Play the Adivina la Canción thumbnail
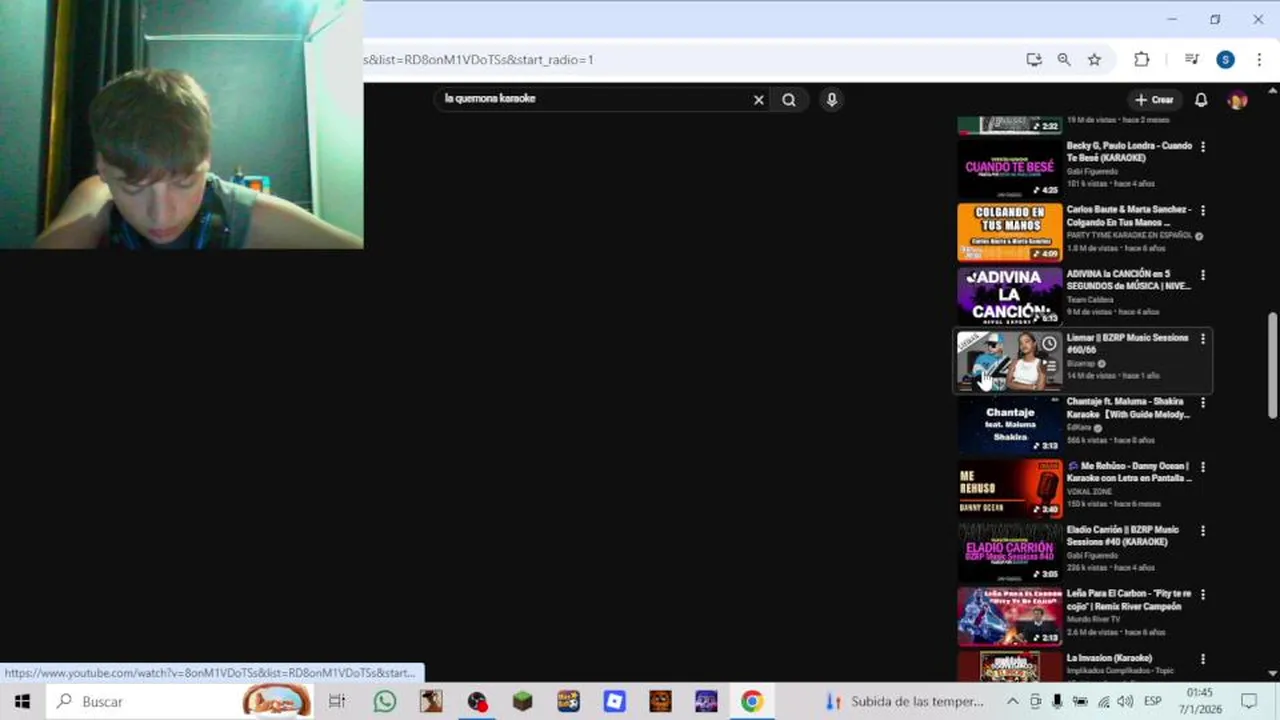1280x720 pixels. (1009, 296)
